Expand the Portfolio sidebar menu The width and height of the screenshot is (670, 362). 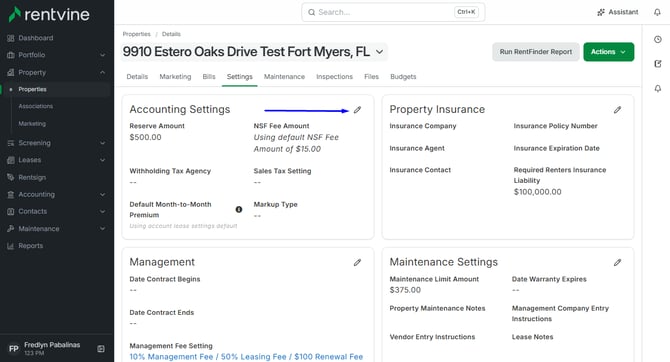point(103,55)
